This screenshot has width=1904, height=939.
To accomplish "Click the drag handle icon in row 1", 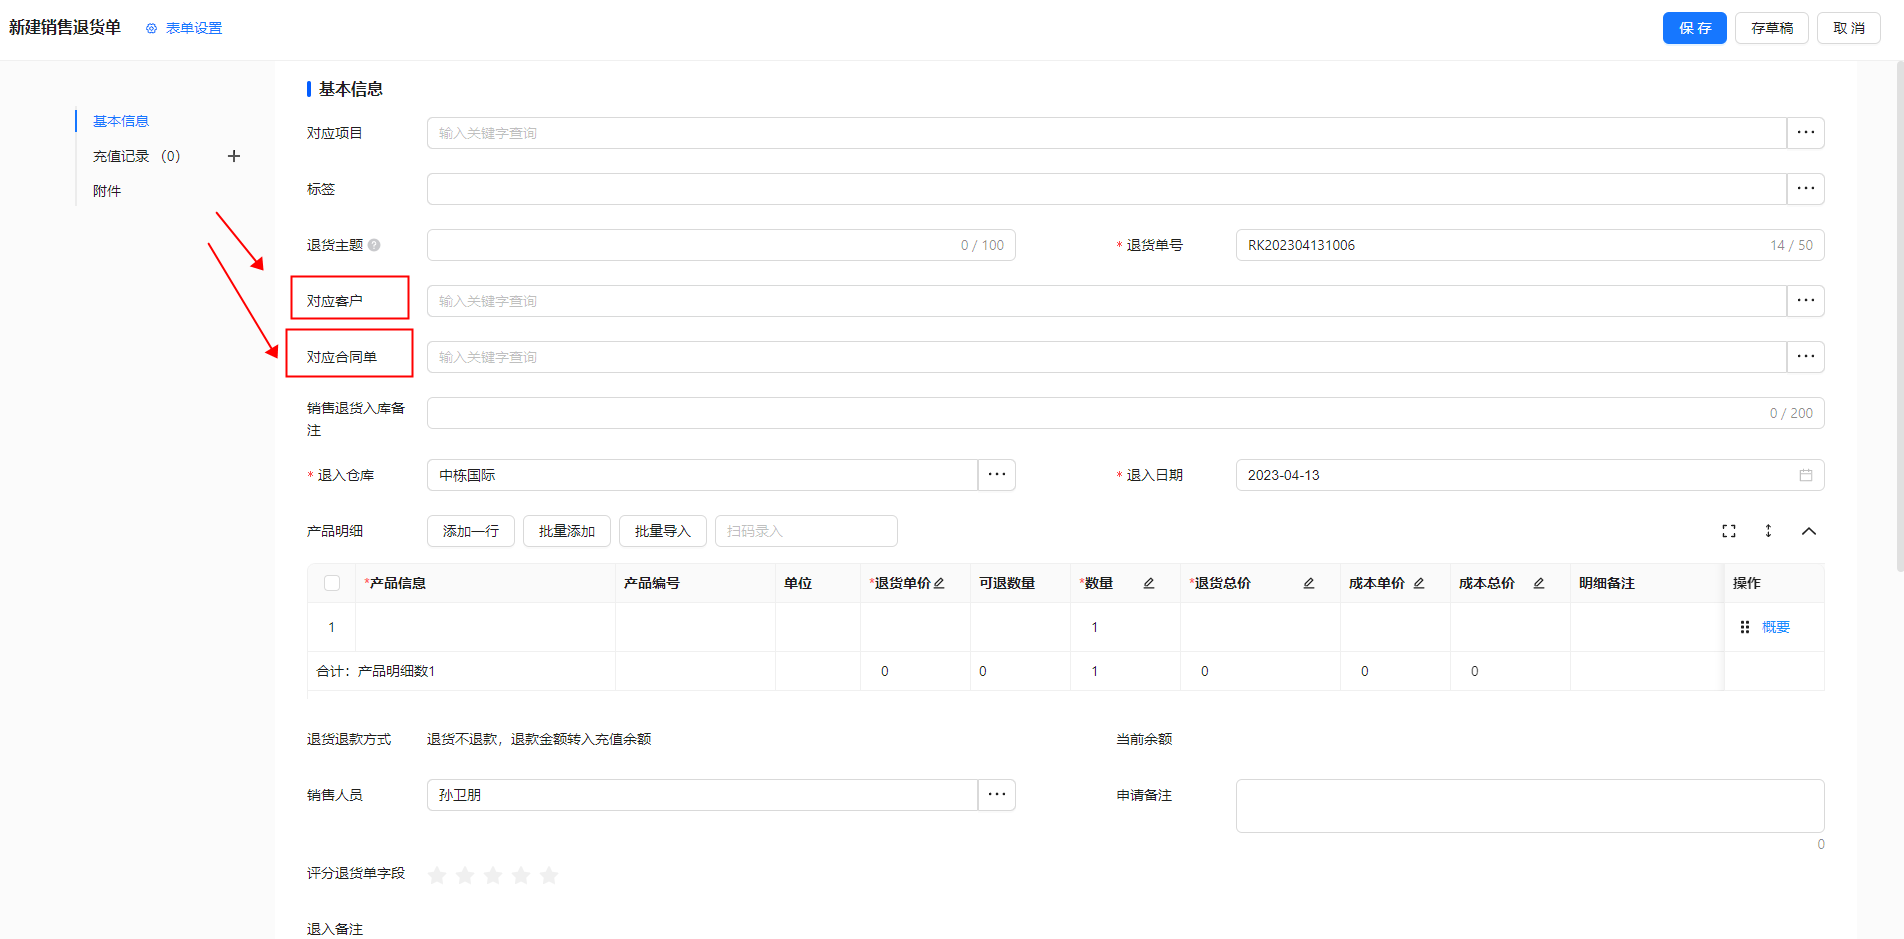I will click(1745, 627).
